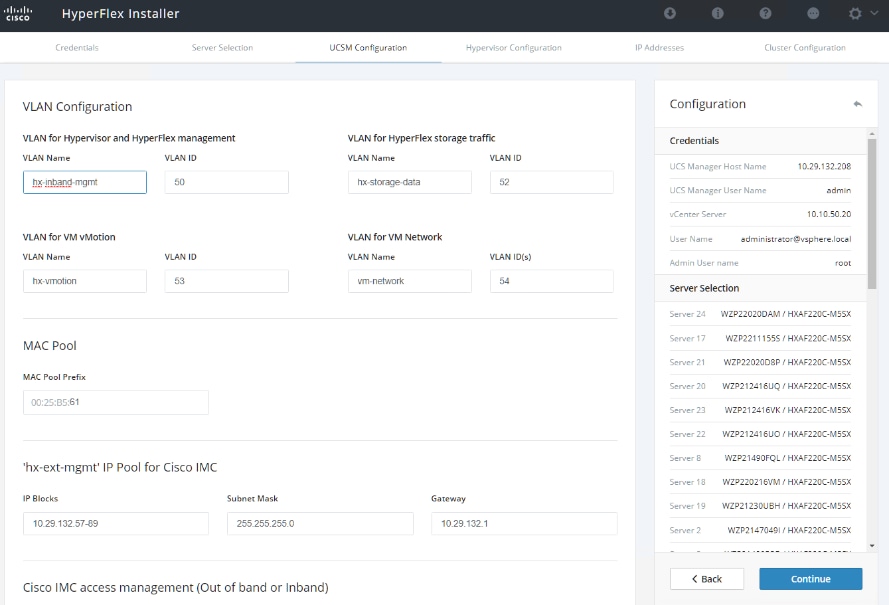This screenshot has height=605, width=889.
Task: Click the VLAN Configuration heading
Action: click(77, 107)
